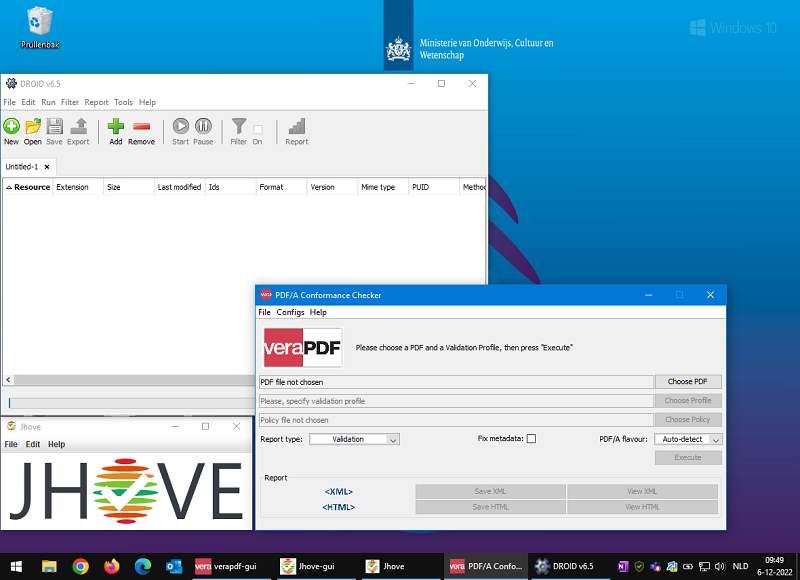Add resources with the green plus icon
The image size is (800, 580).
(x=116, y=131)
